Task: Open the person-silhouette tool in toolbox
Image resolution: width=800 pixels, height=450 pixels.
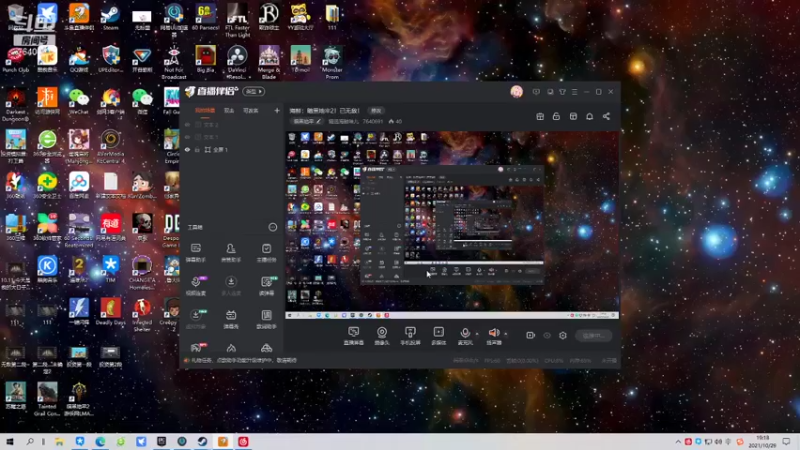Action: [x=231, y=253]
